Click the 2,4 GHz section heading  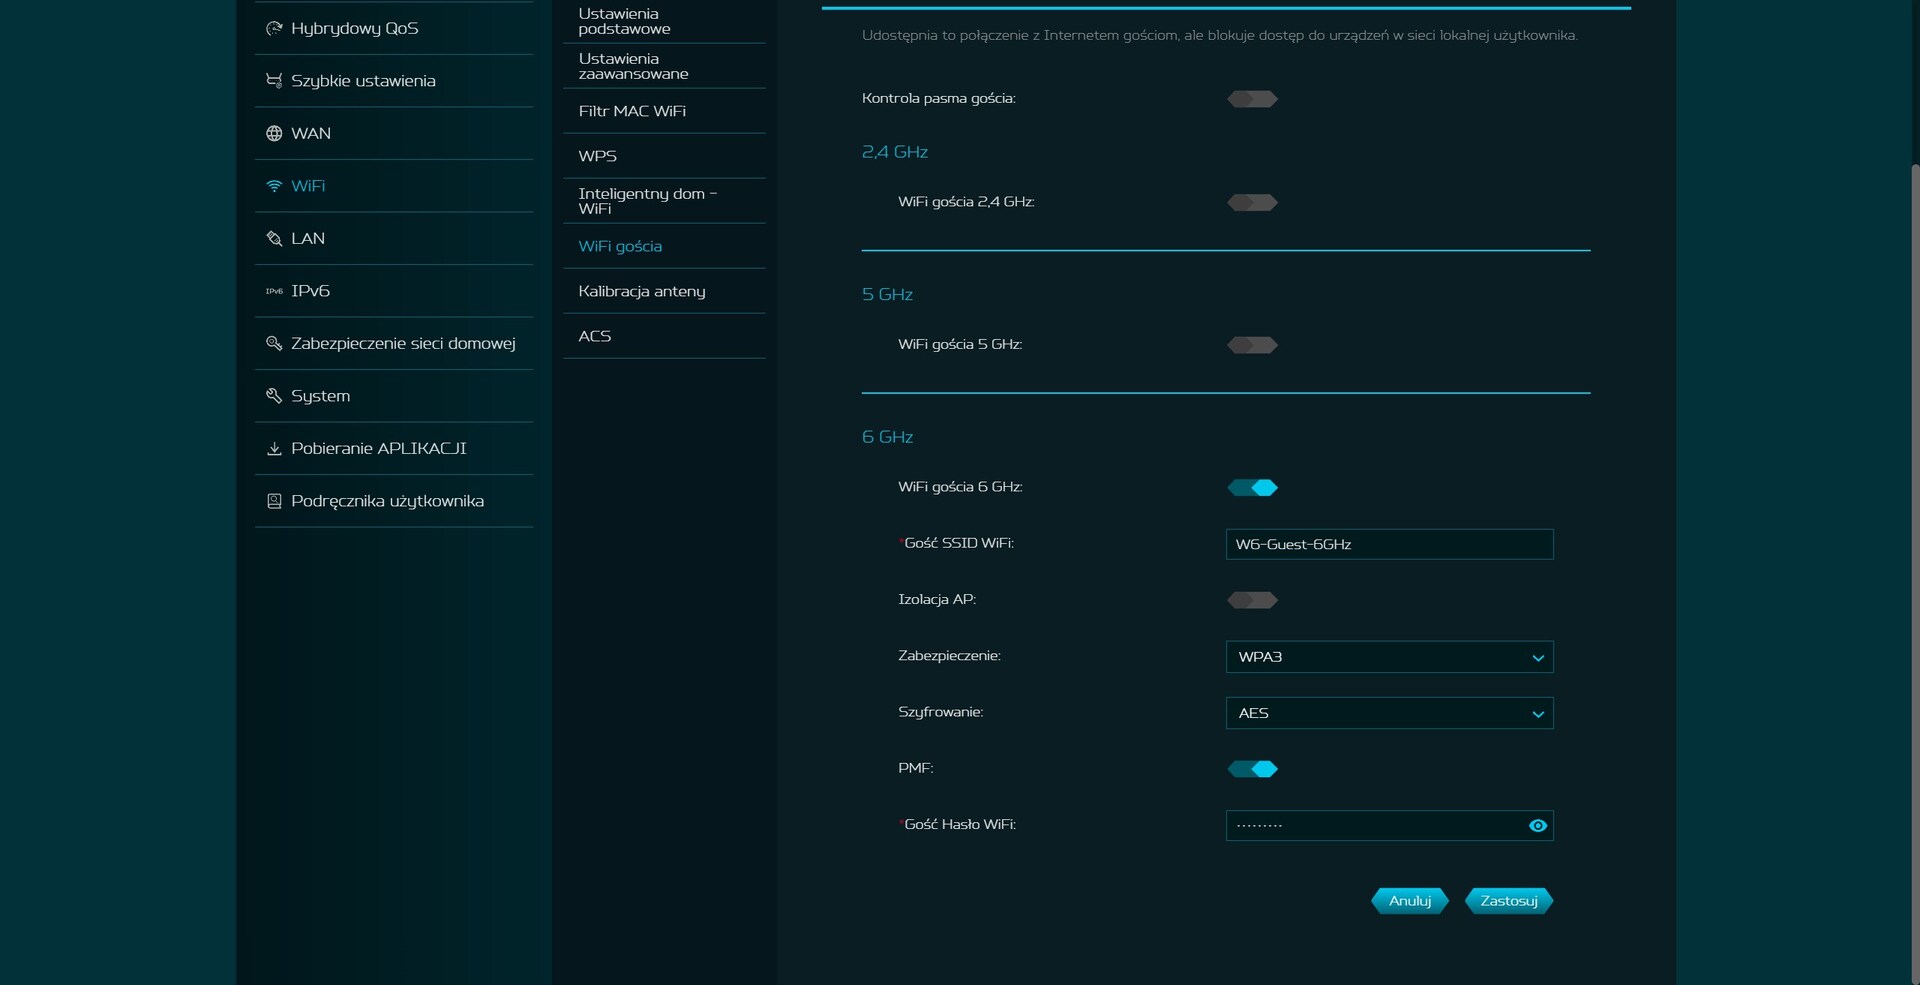tap(895, 152)
